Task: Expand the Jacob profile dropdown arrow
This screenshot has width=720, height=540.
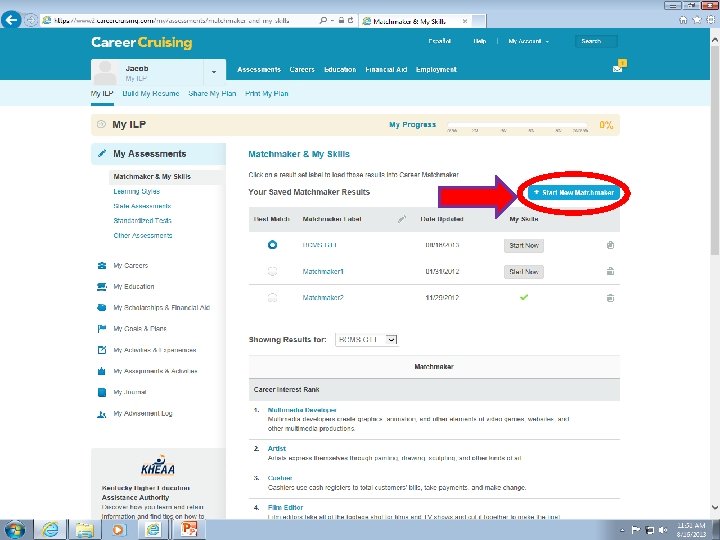Action: [214, 72]
